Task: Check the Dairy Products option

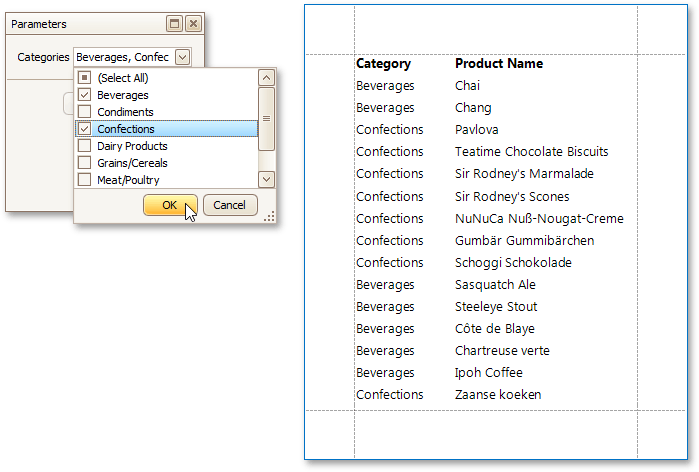Action: (x=85, y=146)
